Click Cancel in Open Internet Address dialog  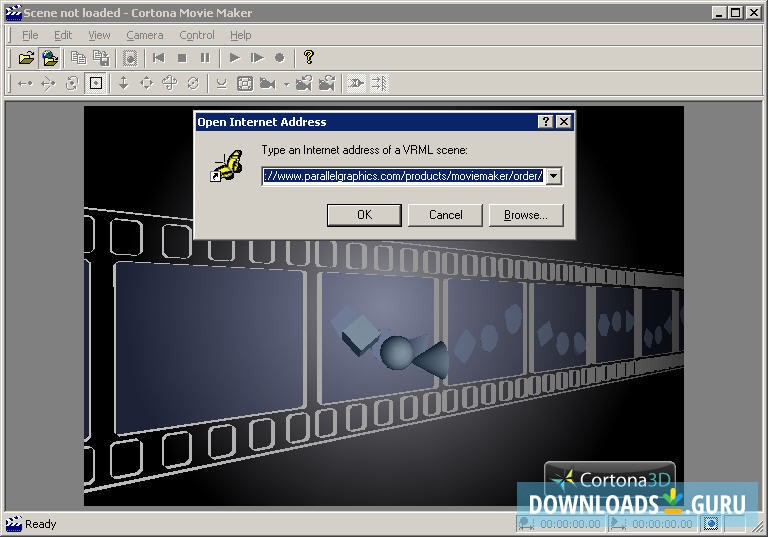445,215
